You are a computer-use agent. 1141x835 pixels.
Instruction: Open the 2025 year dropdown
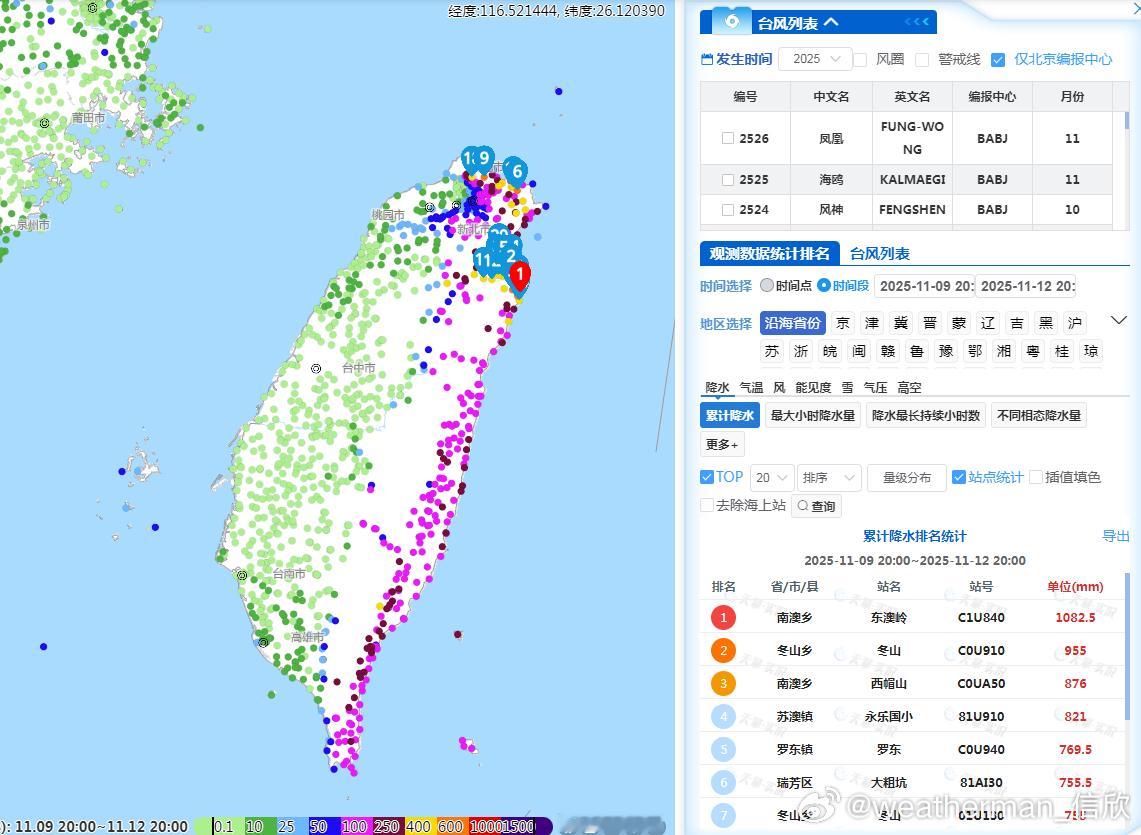click(815, 59)
